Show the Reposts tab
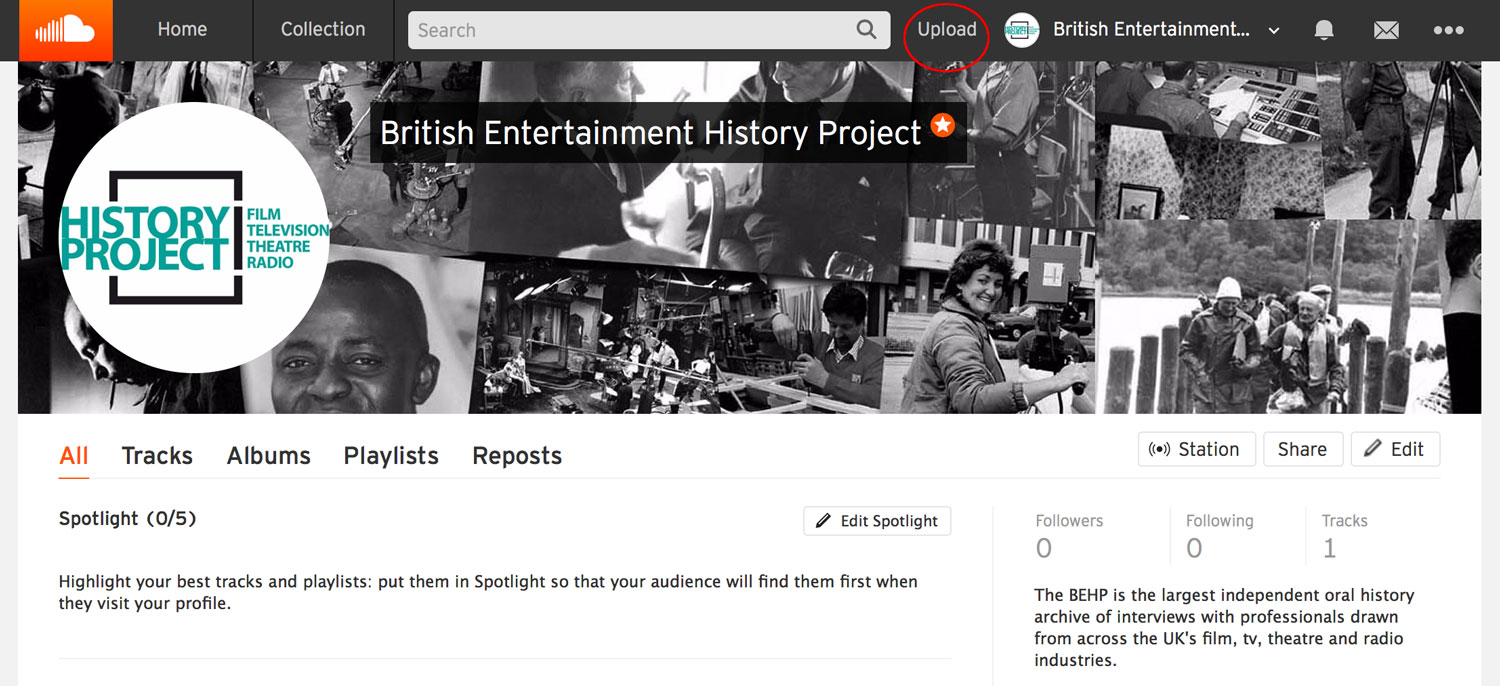The height and width of the screenshot is (686, 1500). pos(517,456)
